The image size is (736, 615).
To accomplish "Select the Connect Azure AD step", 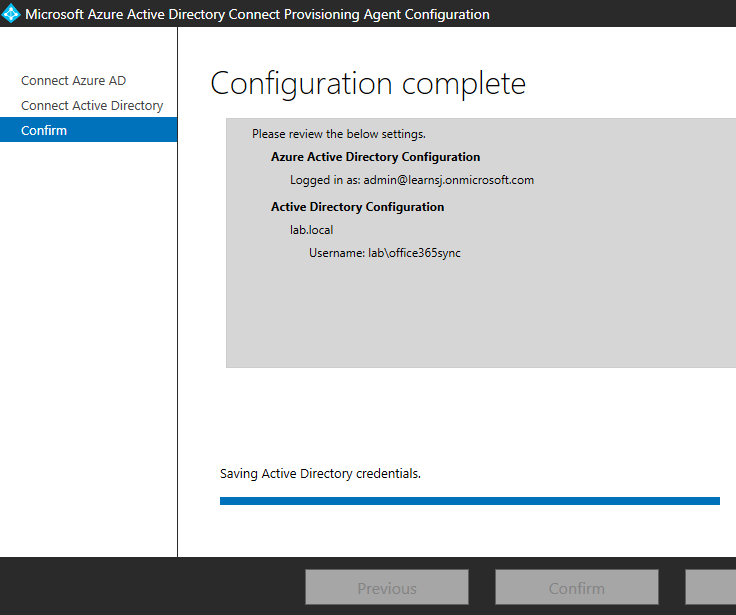I will point(73,81).
